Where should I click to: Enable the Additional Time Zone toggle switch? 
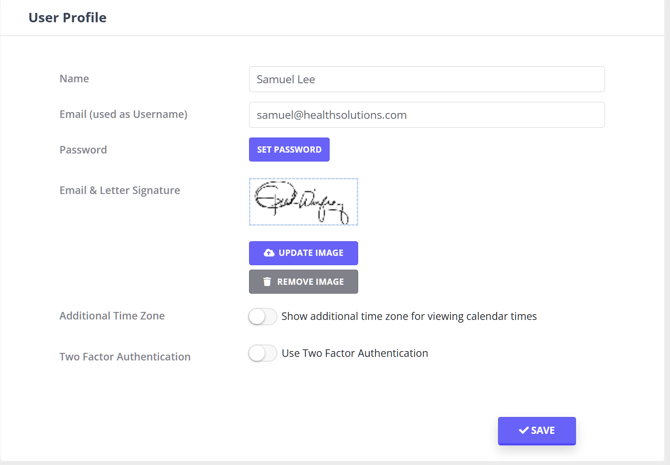[x=263, y=316]
